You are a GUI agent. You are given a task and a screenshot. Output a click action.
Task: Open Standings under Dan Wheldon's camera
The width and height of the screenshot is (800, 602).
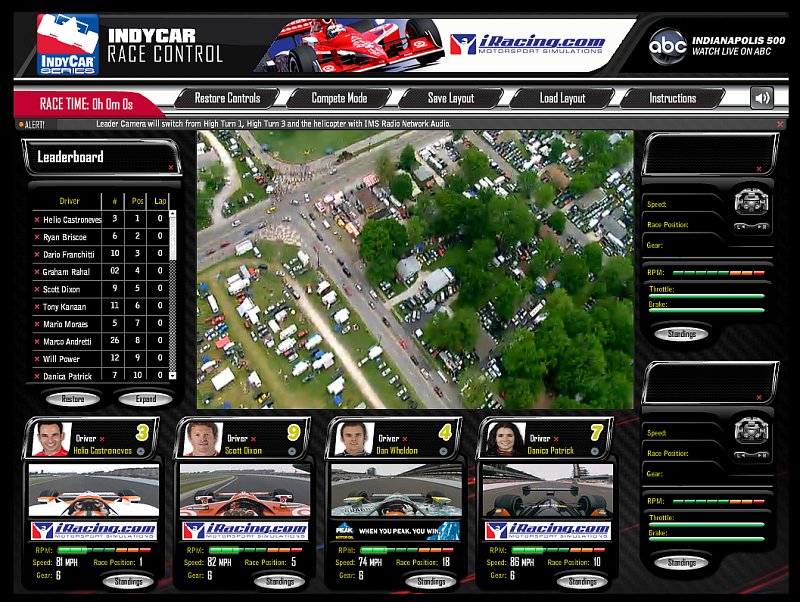coord(431,581)
